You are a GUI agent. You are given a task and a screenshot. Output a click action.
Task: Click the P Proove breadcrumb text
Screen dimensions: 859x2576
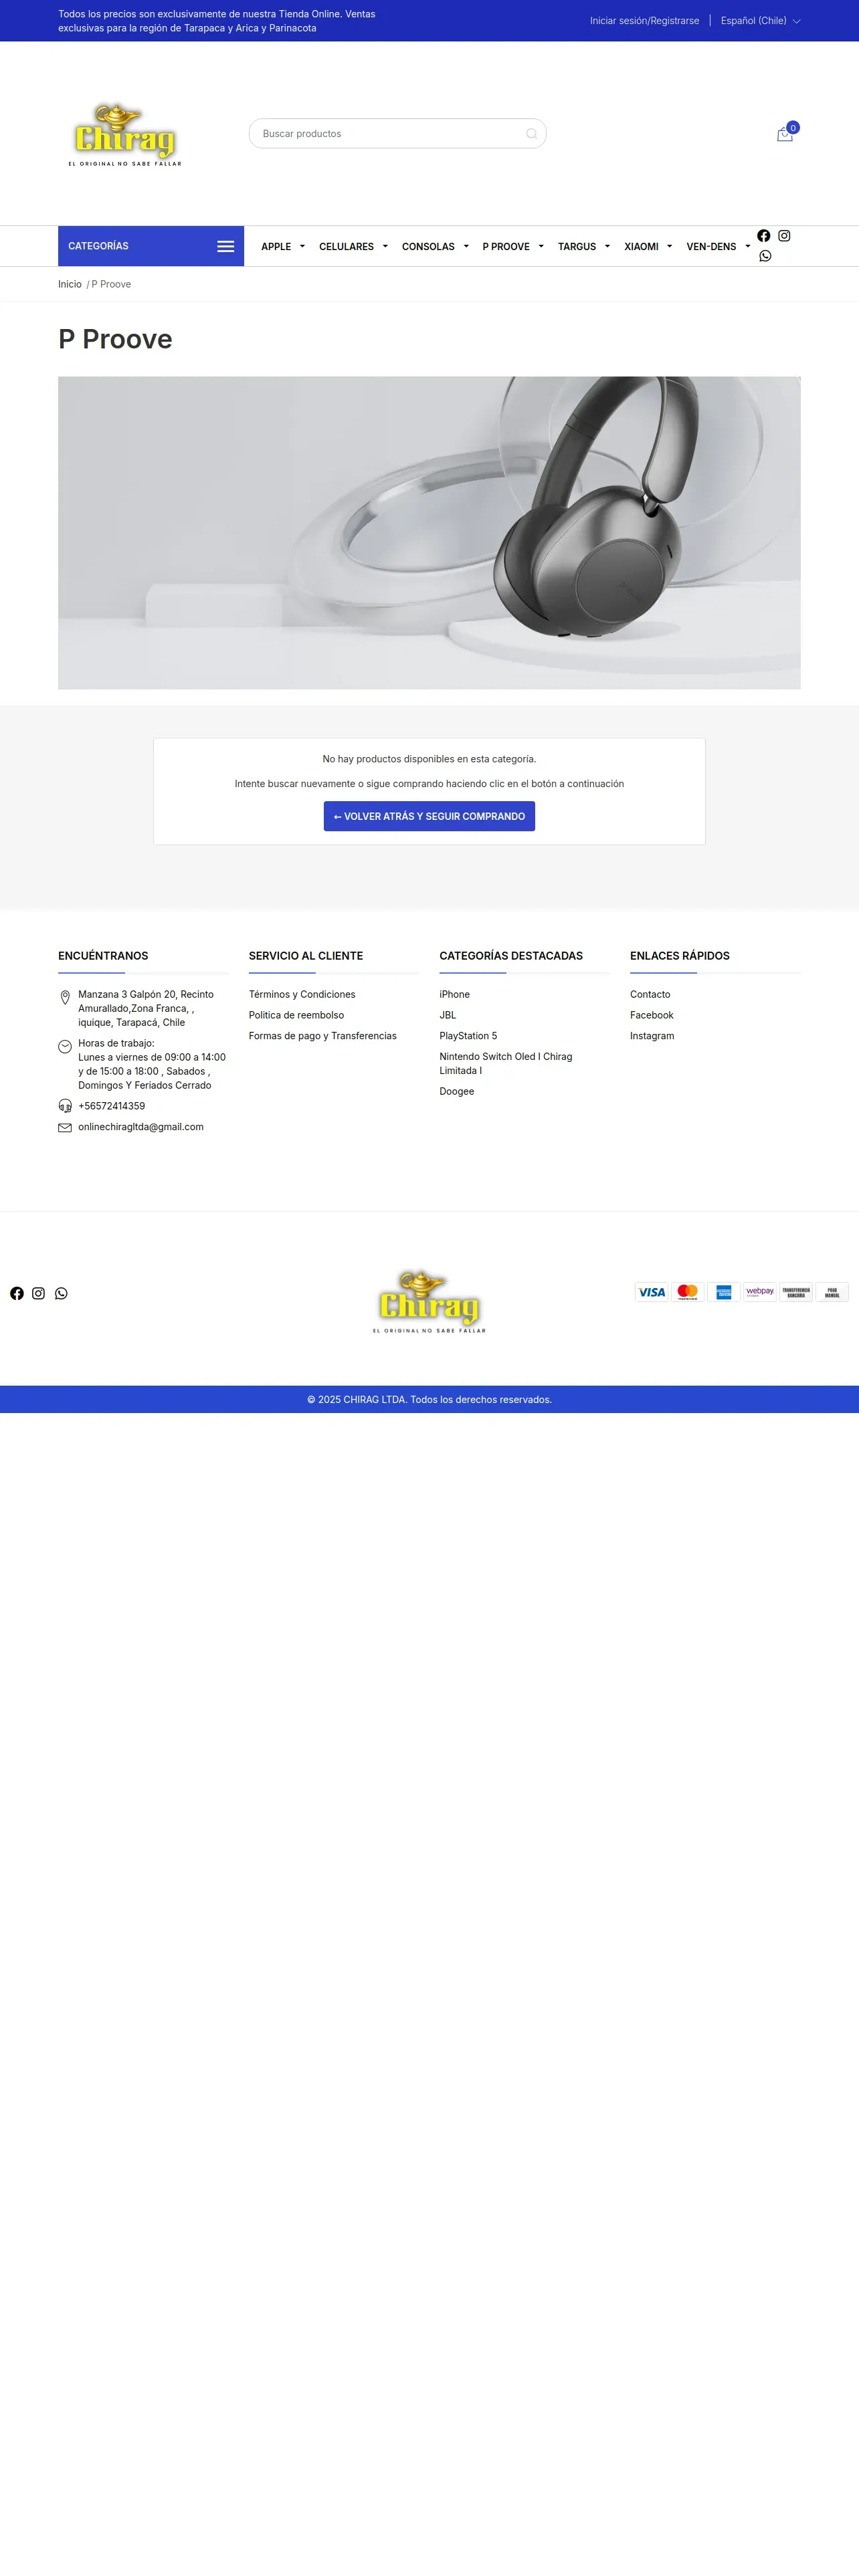point(111,284)
